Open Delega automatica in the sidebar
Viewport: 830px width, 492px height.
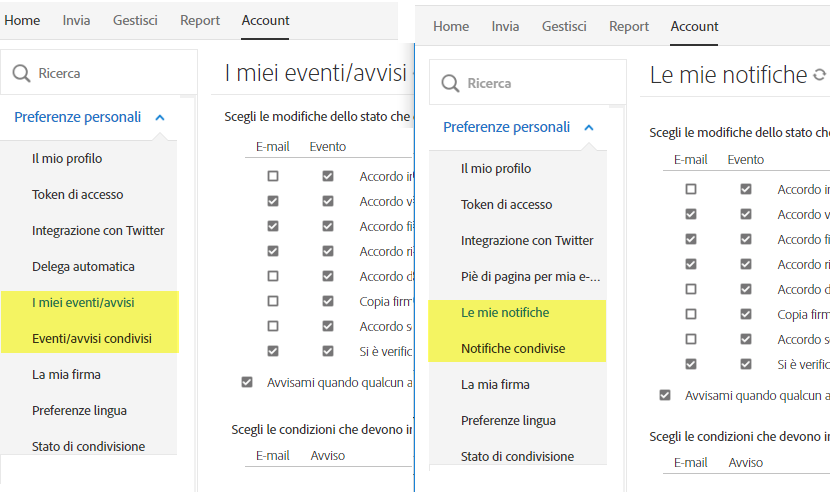pyautogui.click(x=83, y=267)
